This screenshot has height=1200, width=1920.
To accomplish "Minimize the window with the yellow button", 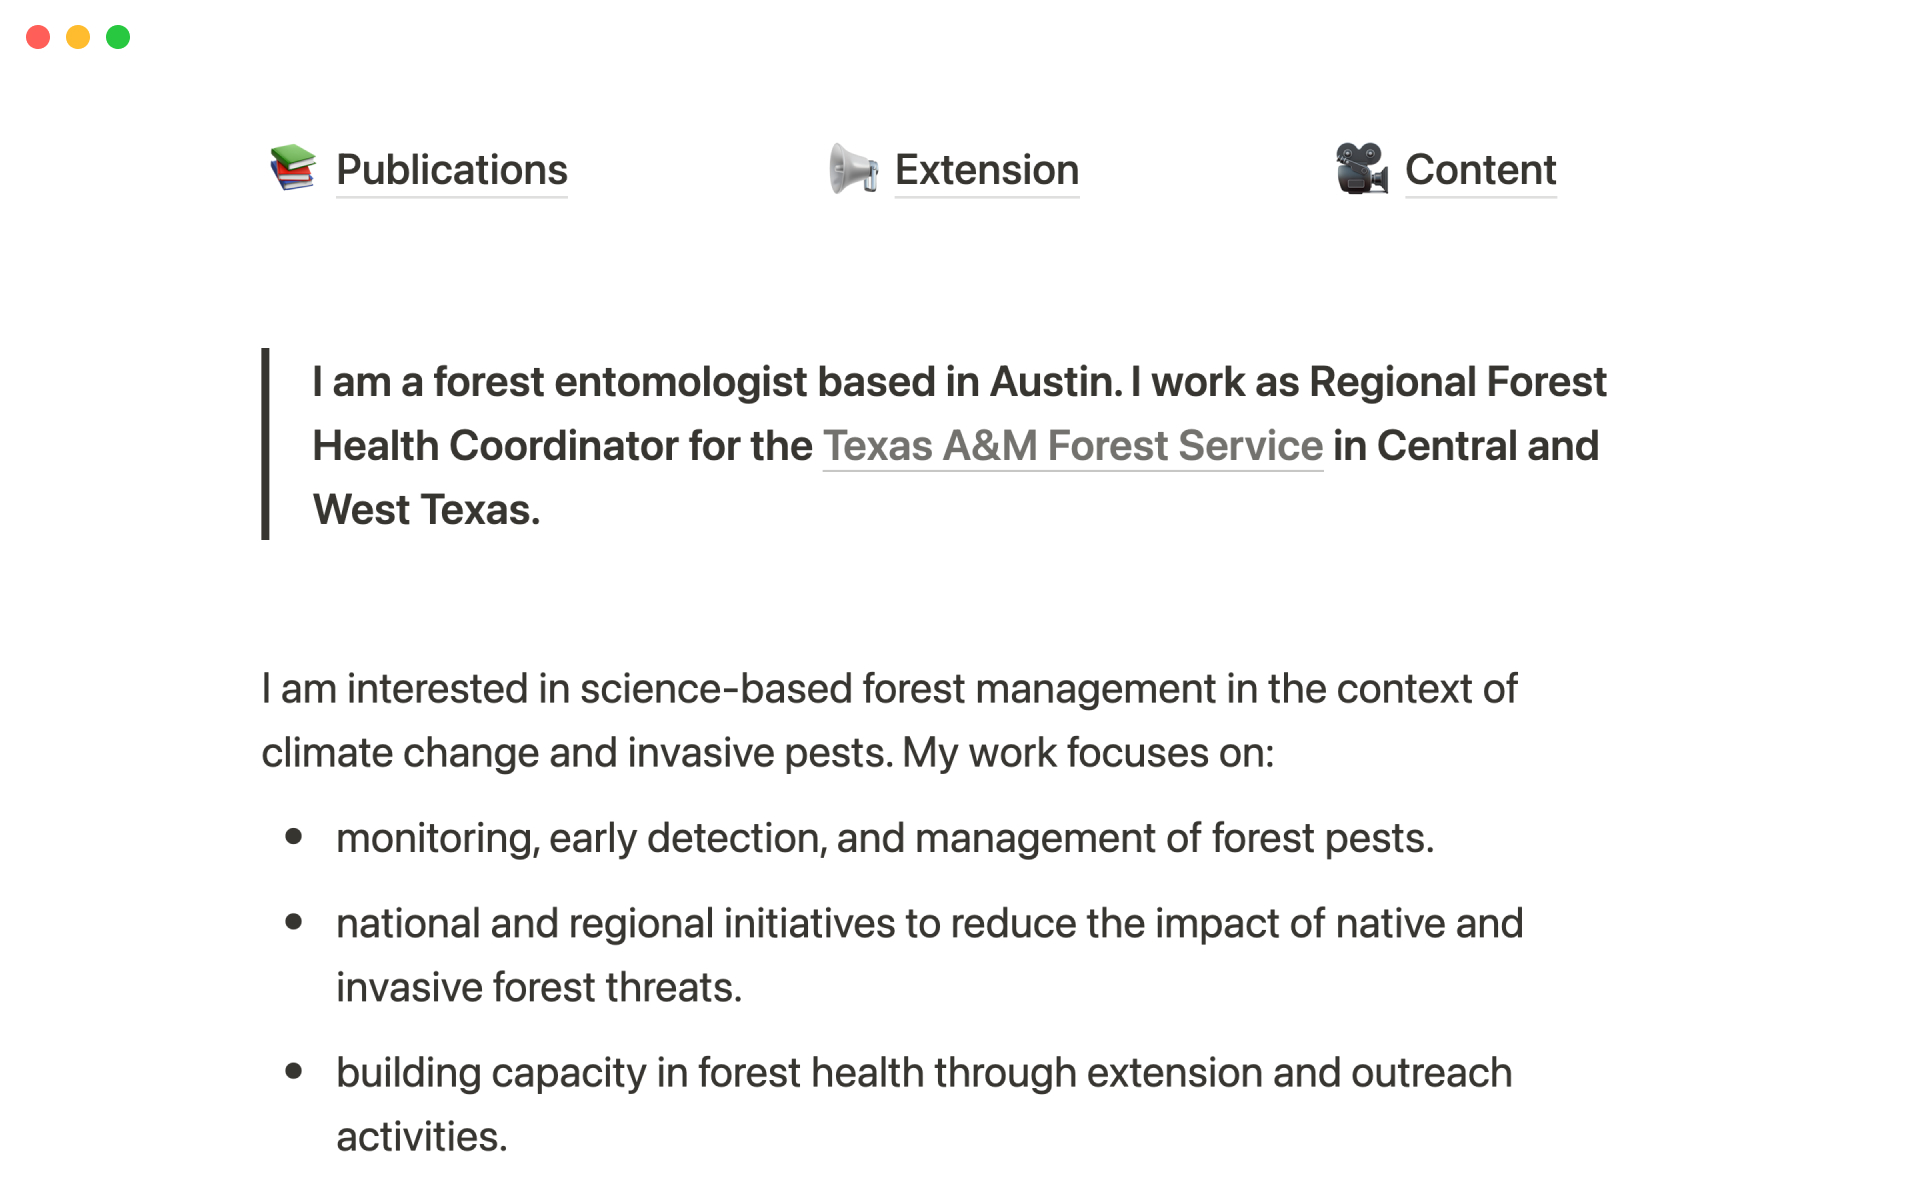I will click(x=78, y=37).
